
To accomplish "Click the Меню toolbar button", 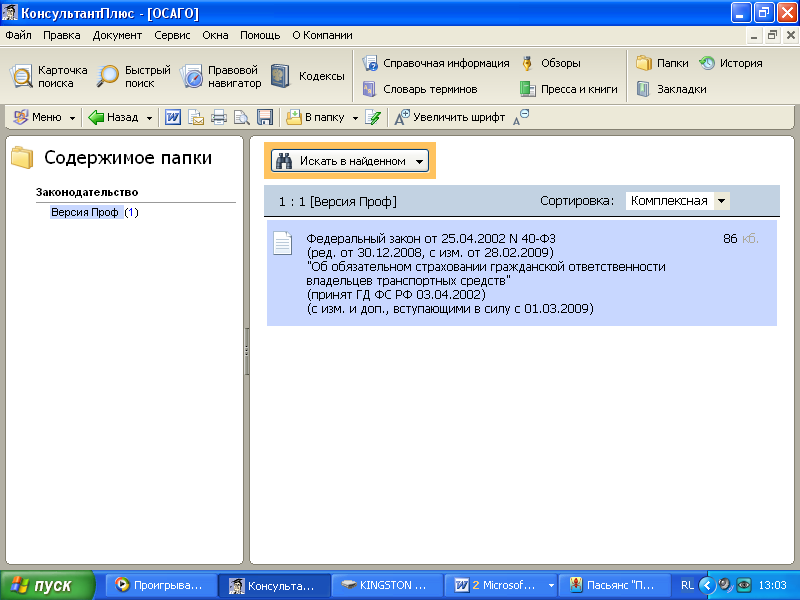I will point(37,117).
